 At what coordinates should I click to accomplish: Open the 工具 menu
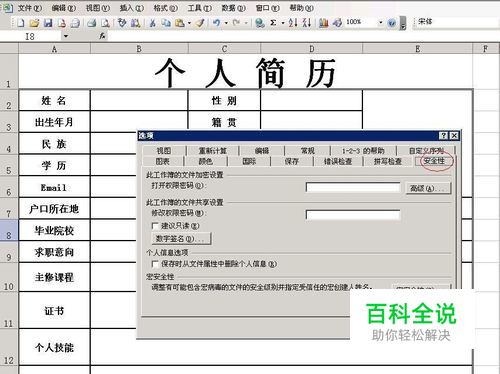point(200,8)
